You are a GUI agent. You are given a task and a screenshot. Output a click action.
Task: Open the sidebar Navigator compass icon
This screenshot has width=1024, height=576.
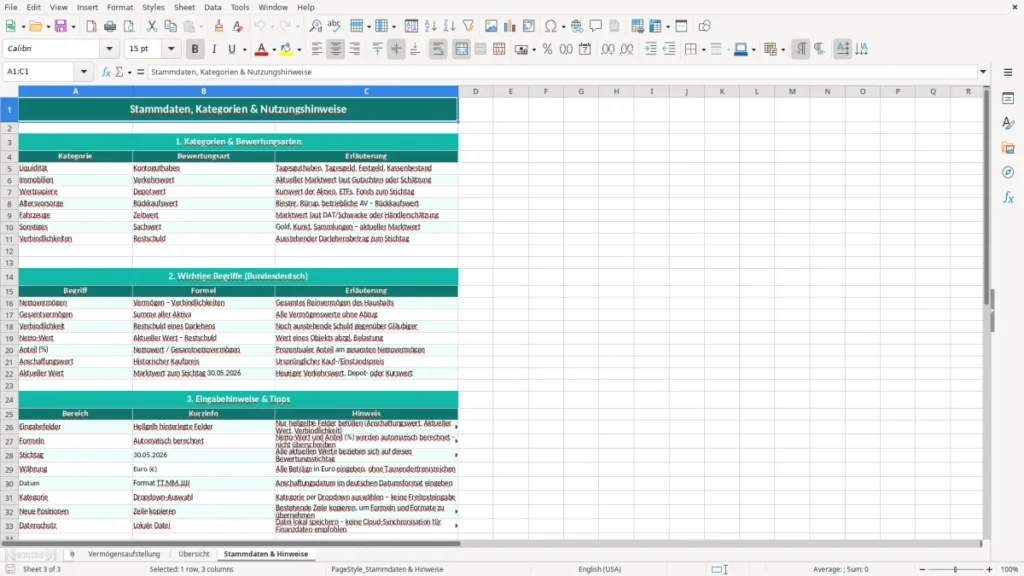[x=1008, y=173]
